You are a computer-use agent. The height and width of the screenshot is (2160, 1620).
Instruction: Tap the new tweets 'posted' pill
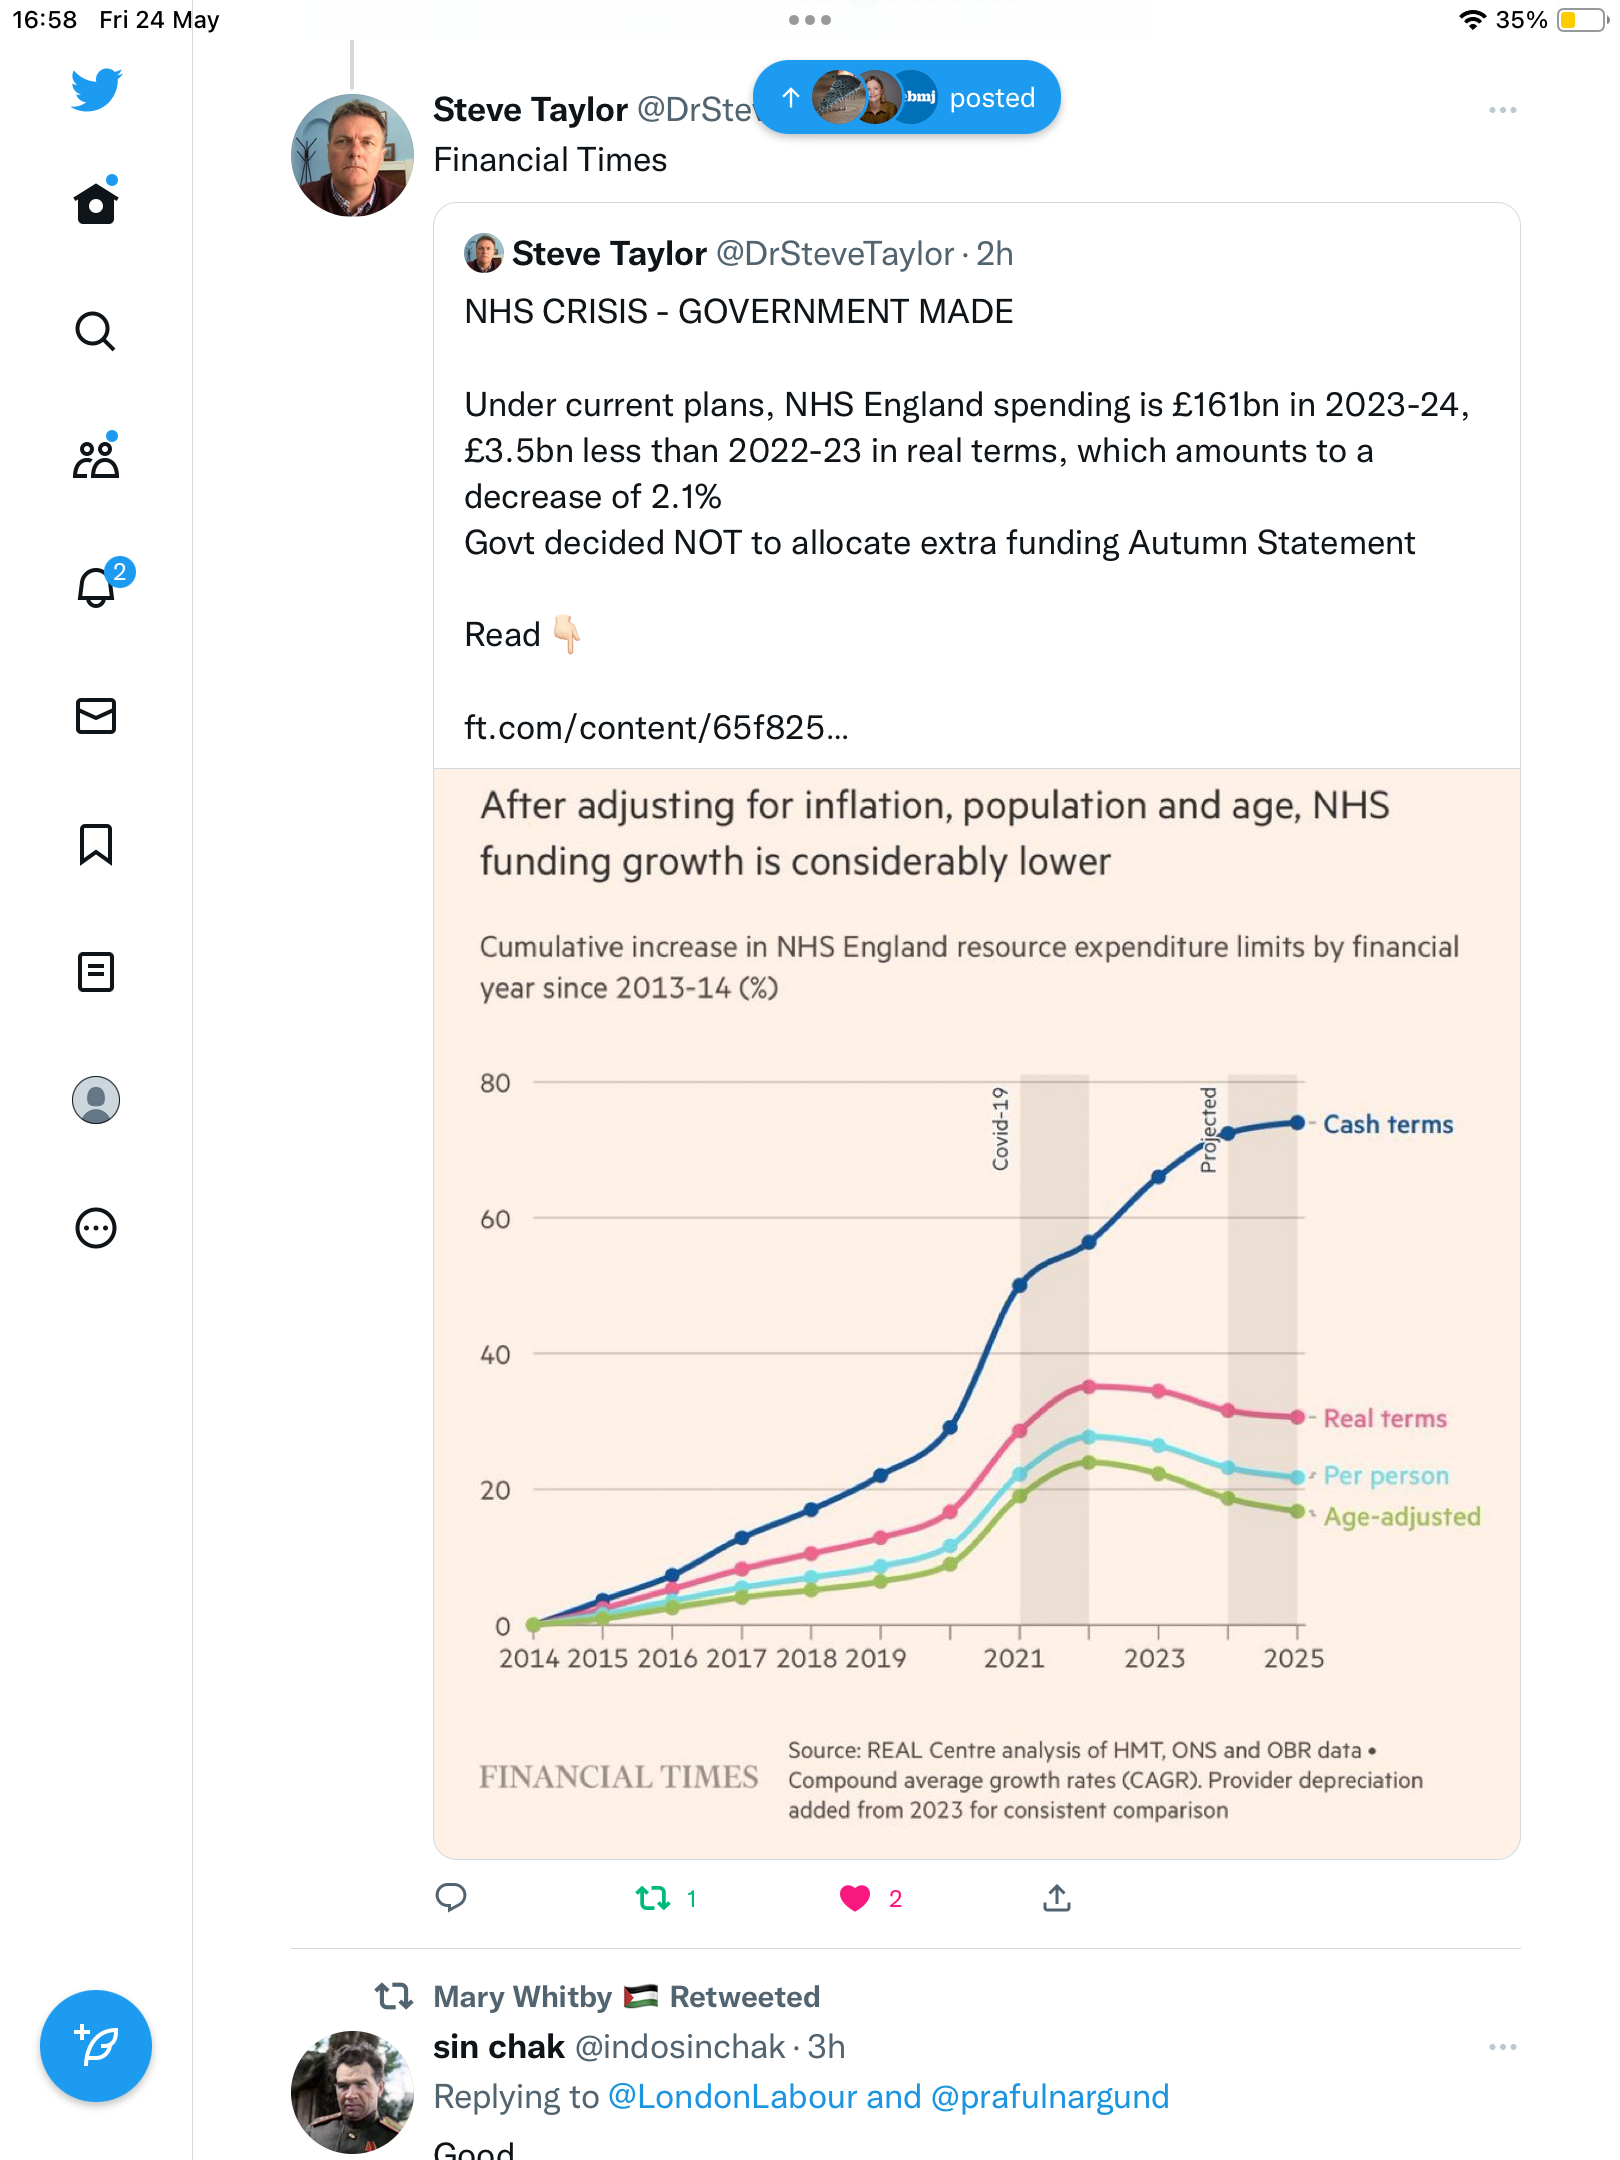pos(907,97)
